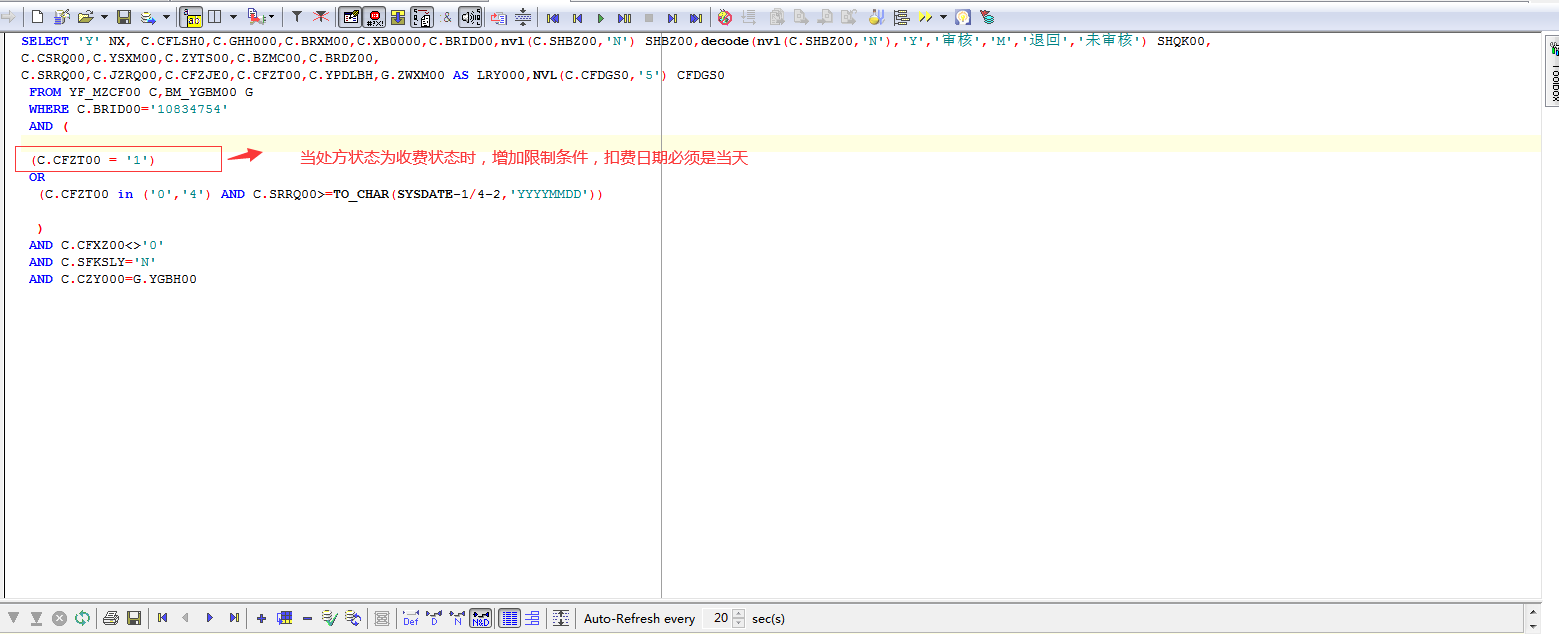Refresh the grid with green arrows icon
This screenshot has width=1559, height=636.
click(x=82, y=618)
